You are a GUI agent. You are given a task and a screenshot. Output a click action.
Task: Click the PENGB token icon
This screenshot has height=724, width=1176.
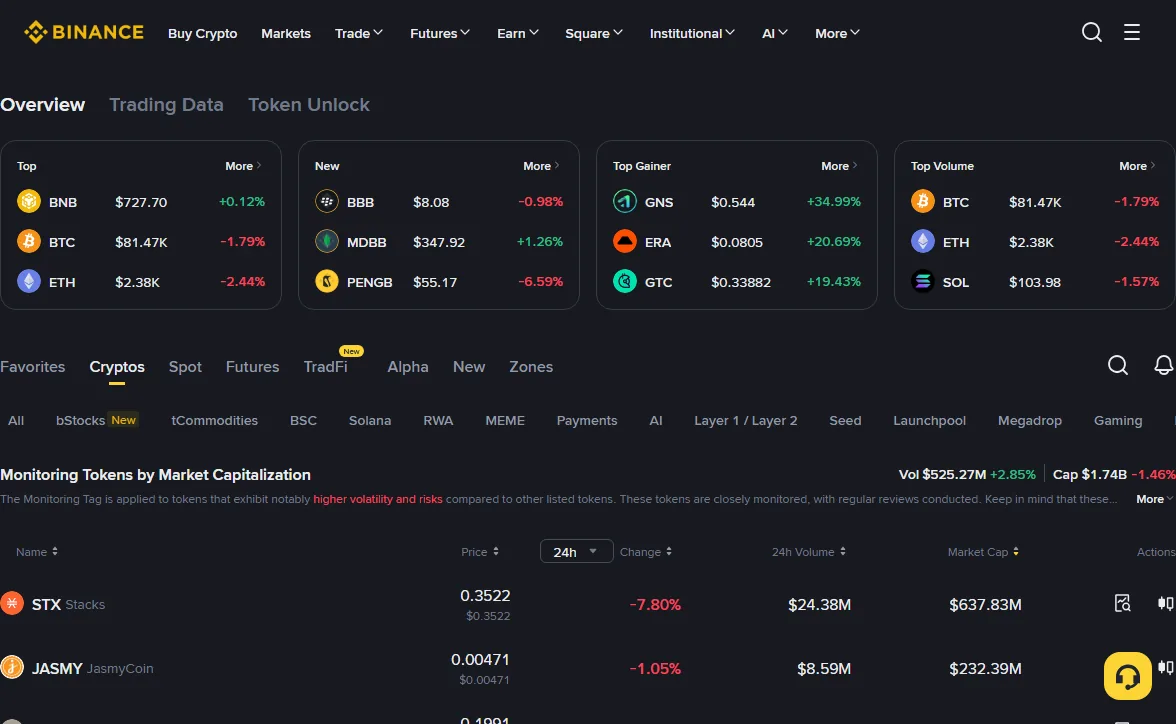(326, 281)
